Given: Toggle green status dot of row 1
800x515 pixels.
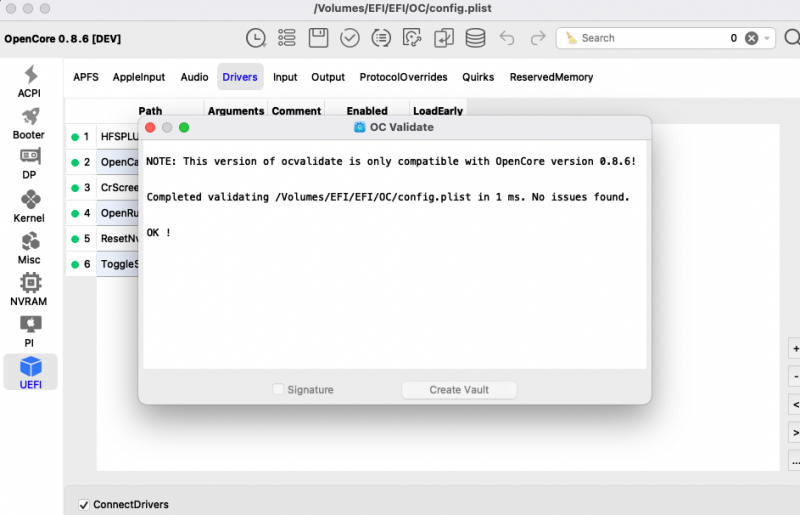Looking at the screenshot, I should (x=75, y=137).
